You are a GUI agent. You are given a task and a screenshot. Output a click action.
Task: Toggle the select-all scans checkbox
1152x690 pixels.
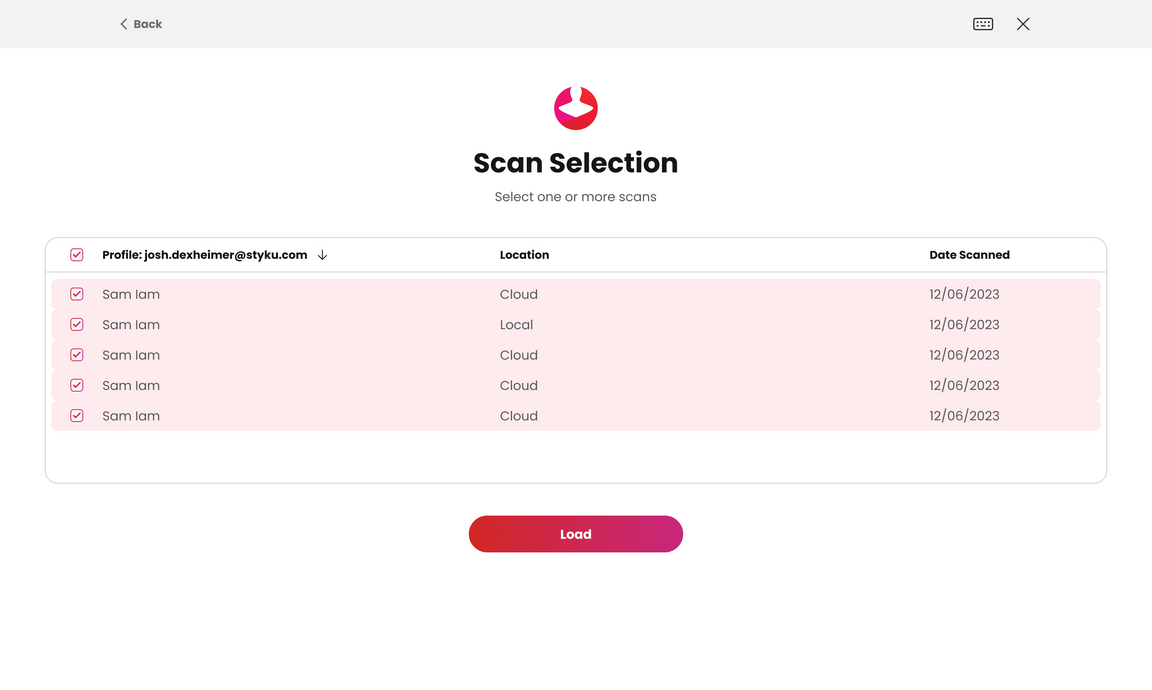(x=77, y=255)
